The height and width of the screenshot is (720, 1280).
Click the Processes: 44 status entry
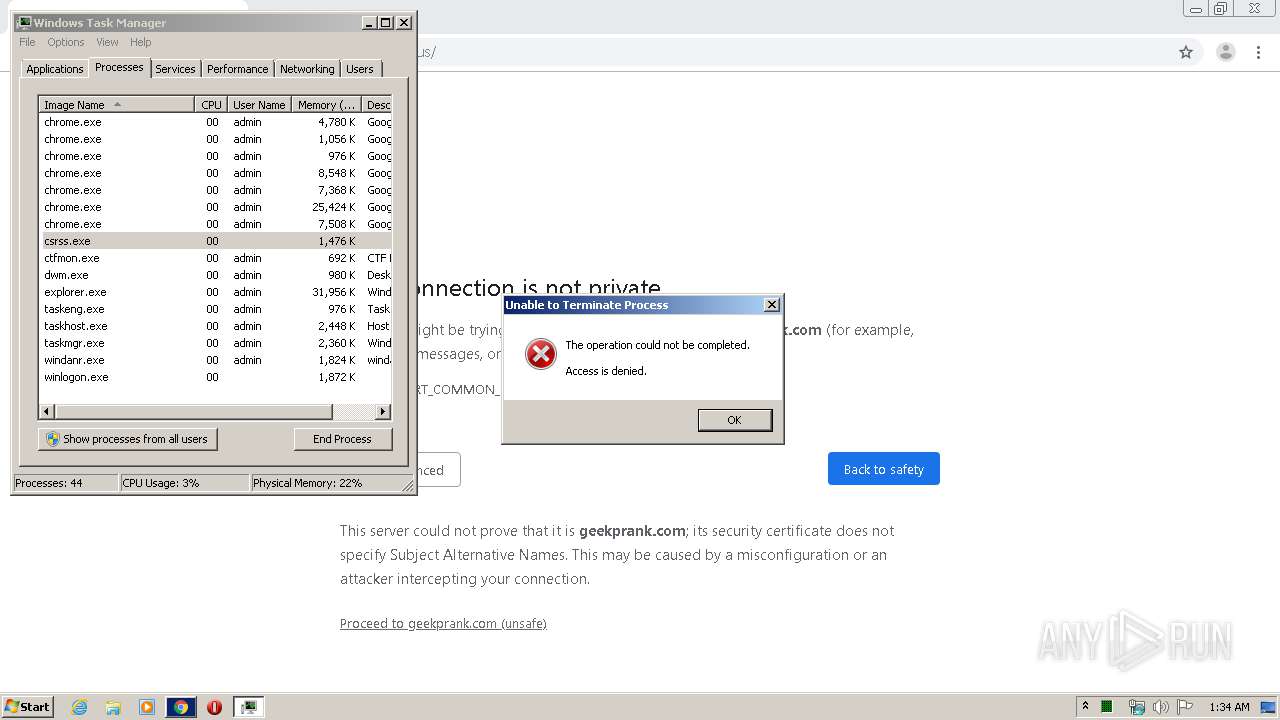click(65, 483)
